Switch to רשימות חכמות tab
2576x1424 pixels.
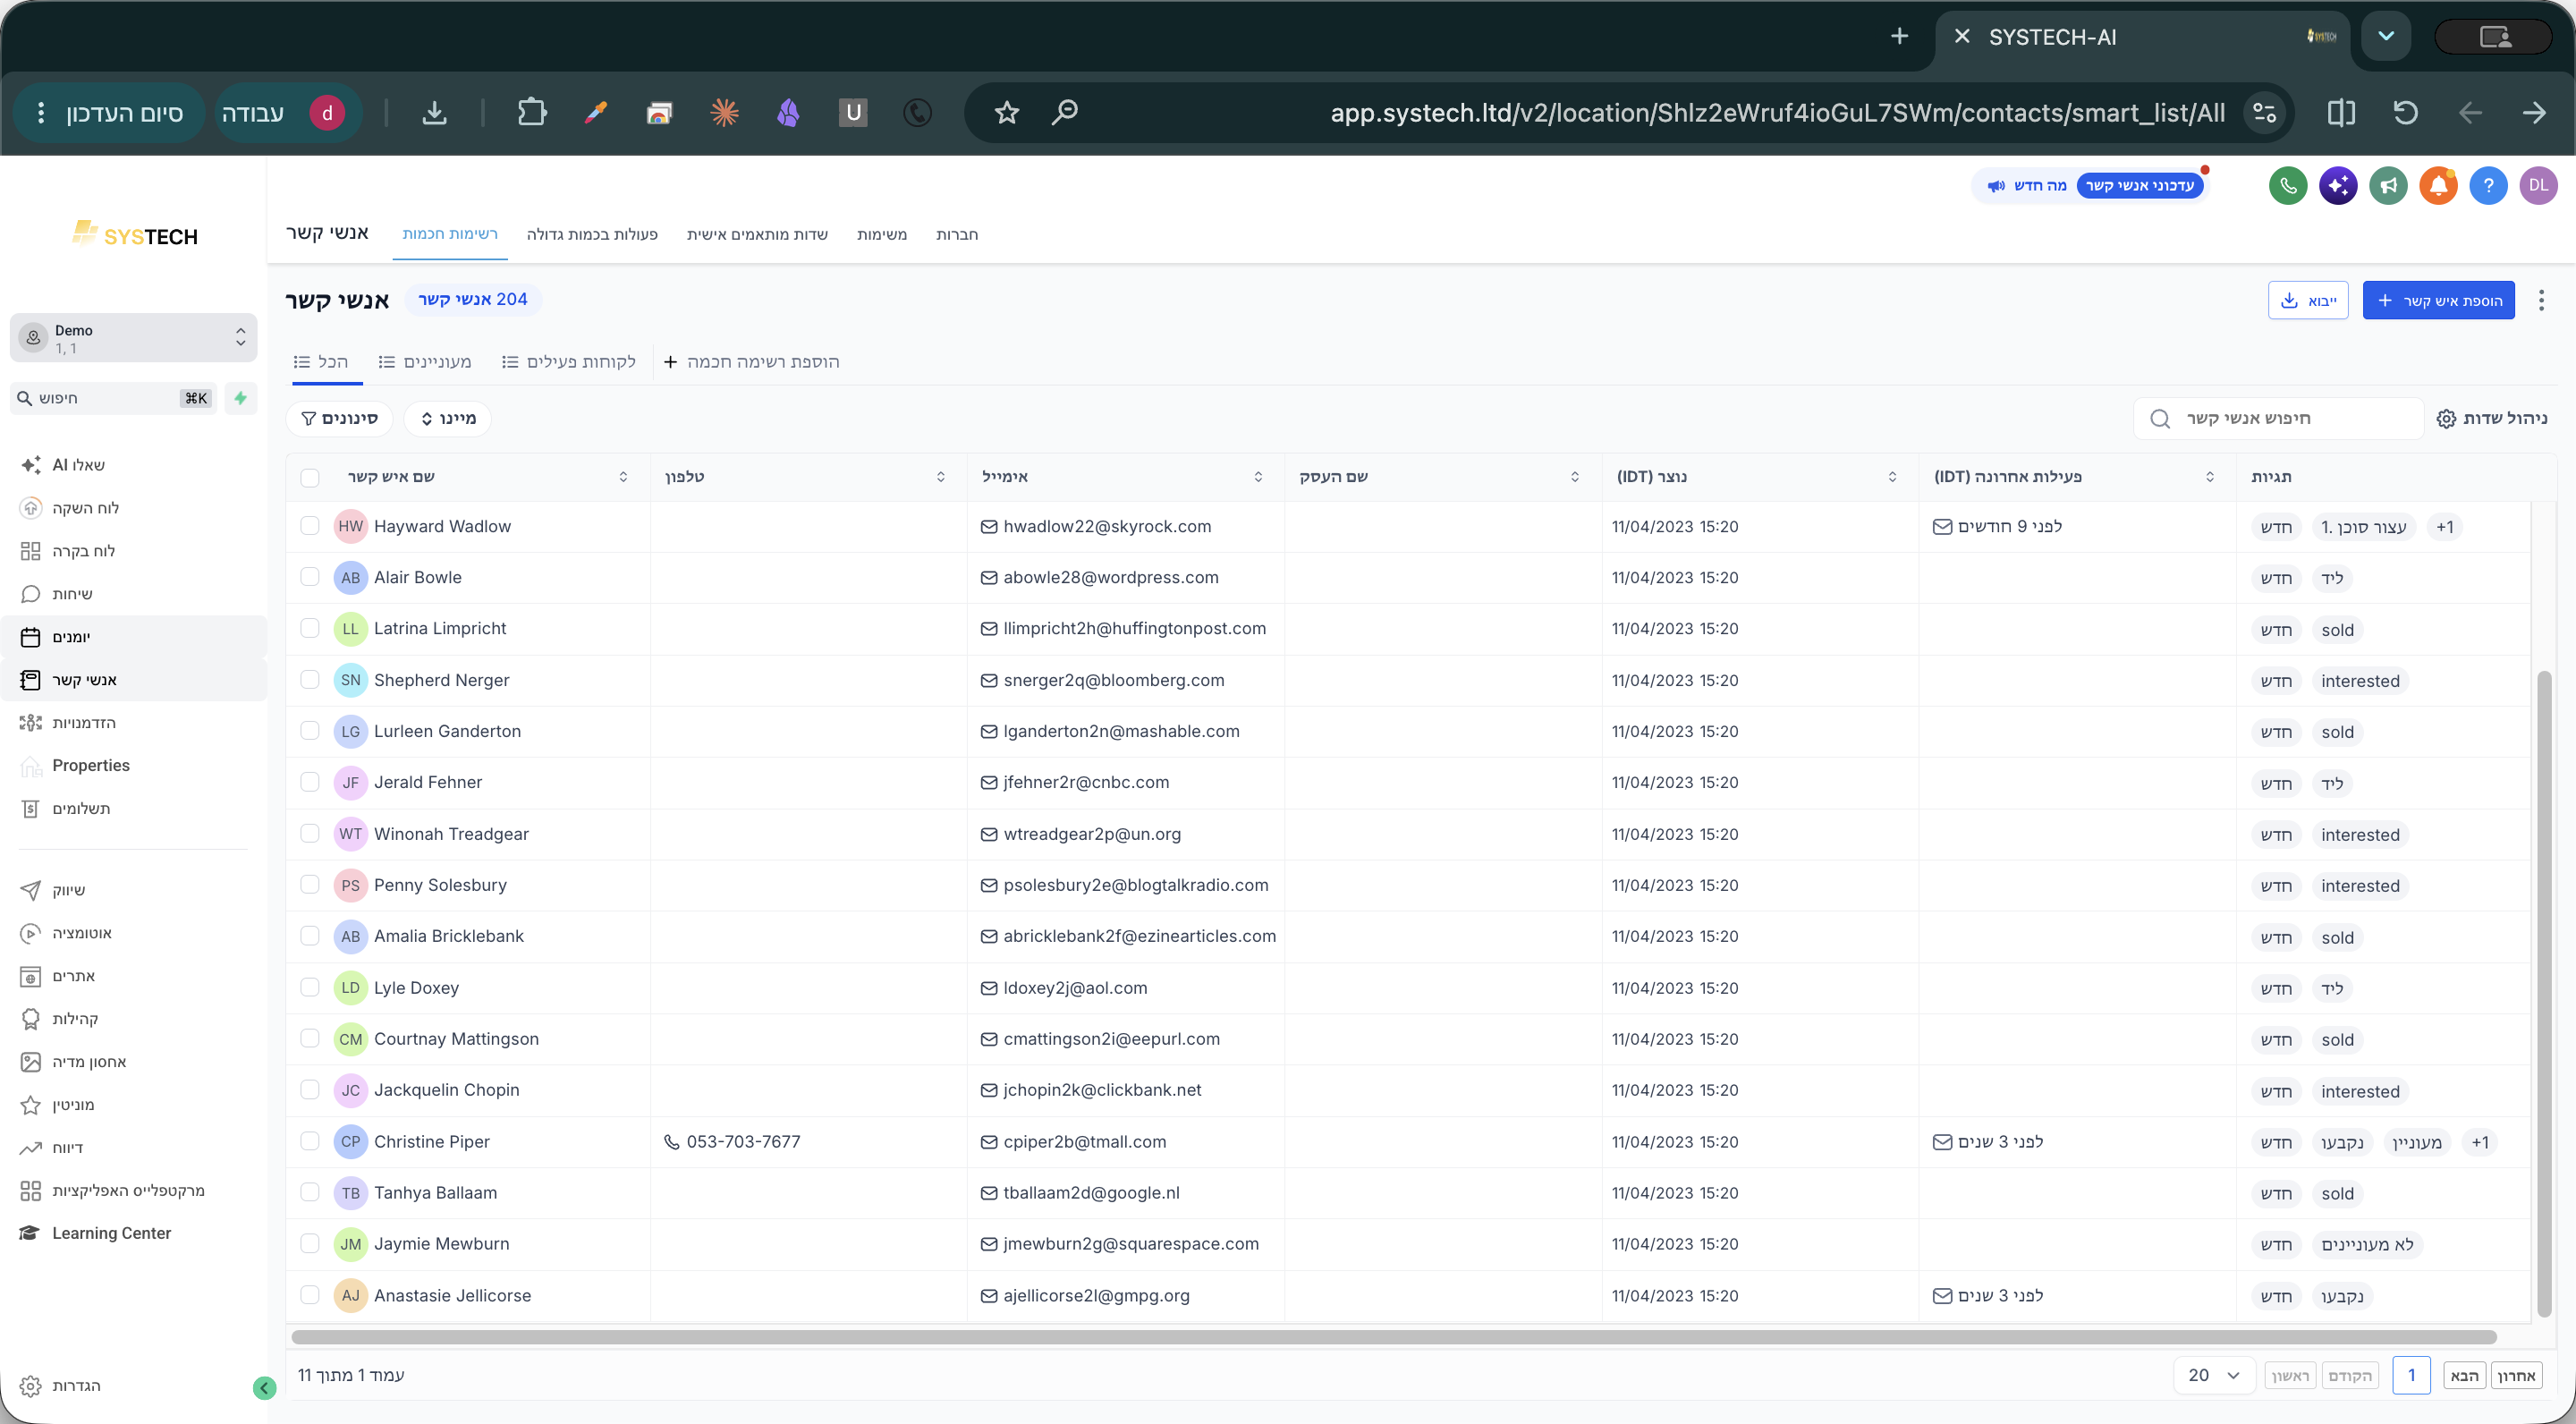tap(450, 234)
